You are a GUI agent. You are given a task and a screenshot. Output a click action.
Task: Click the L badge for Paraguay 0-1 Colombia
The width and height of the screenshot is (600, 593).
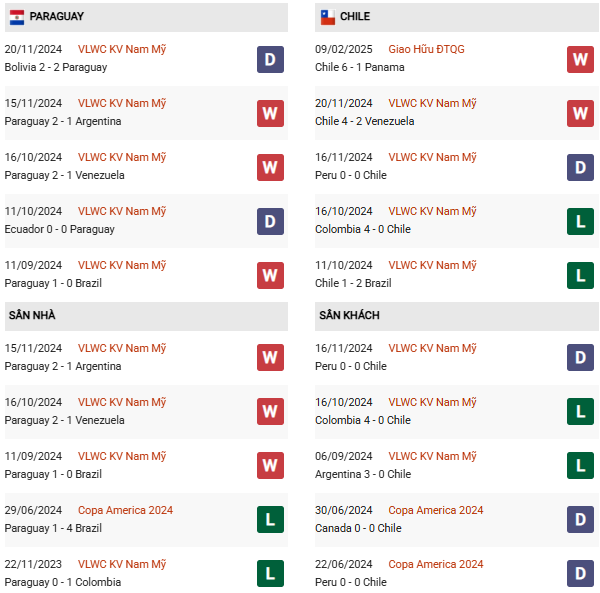point(270,573)
